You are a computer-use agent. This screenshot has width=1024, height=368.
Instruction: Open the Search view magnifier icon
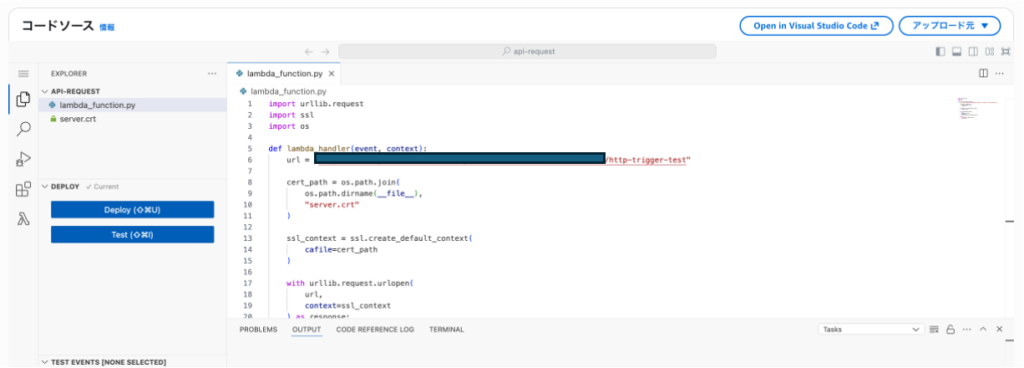pyautogui.click(x=23, y=129)
